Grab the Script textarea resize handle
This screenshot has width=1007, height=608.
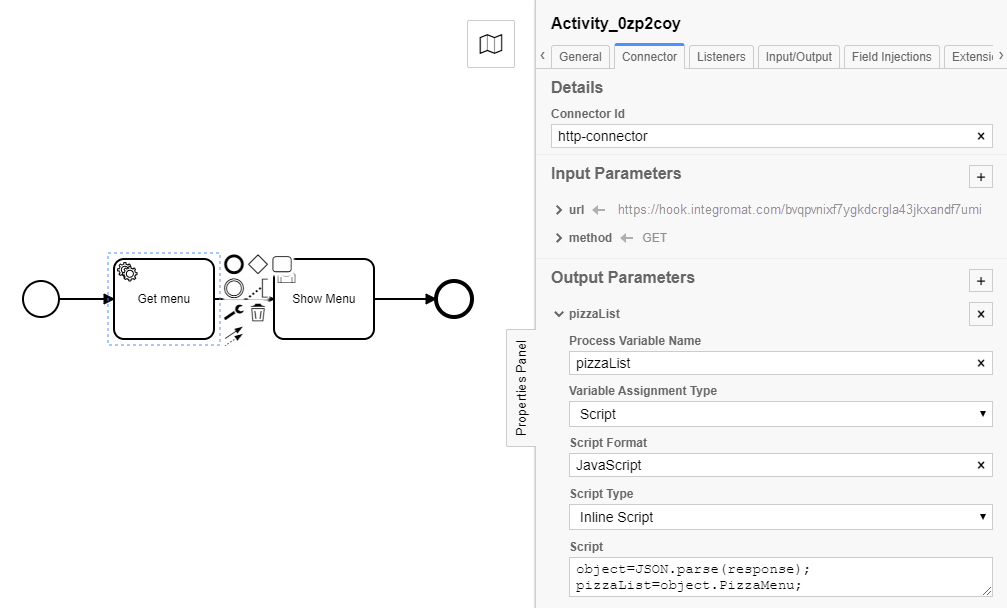tap(986, 591)
